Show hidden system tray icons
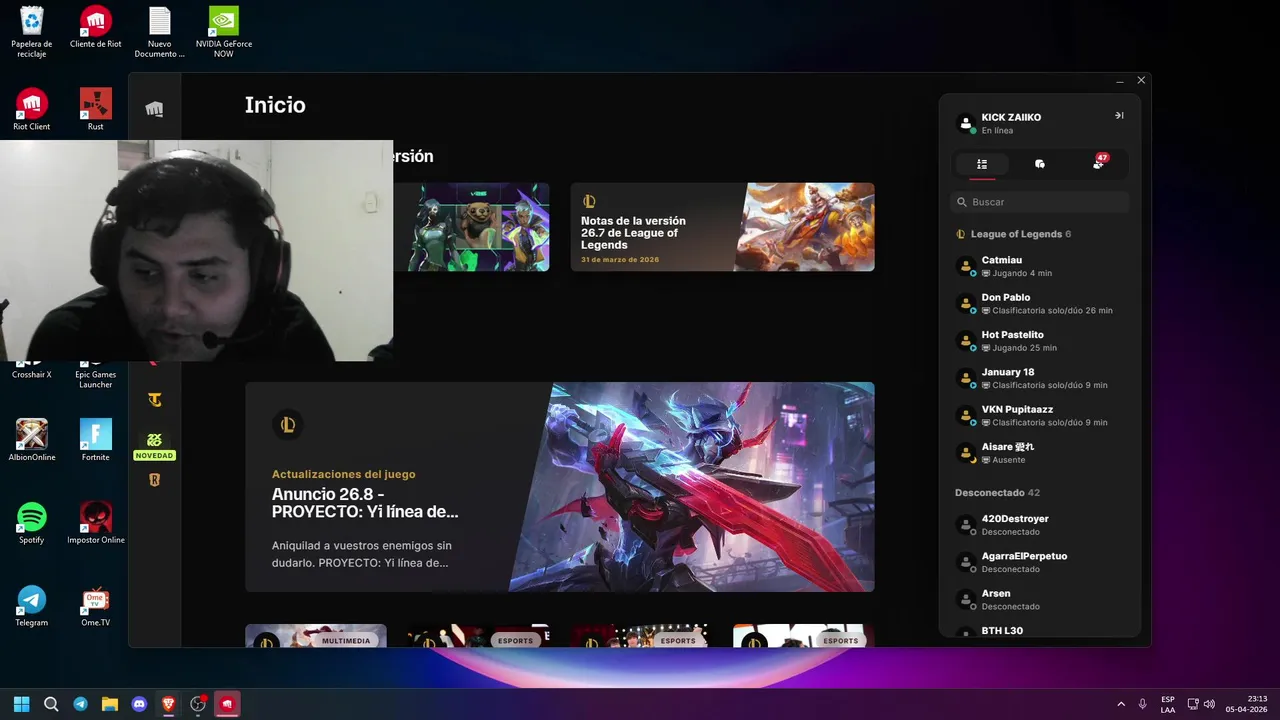The height and width of the screenshot is (720, 1280). pos(1120,704)
